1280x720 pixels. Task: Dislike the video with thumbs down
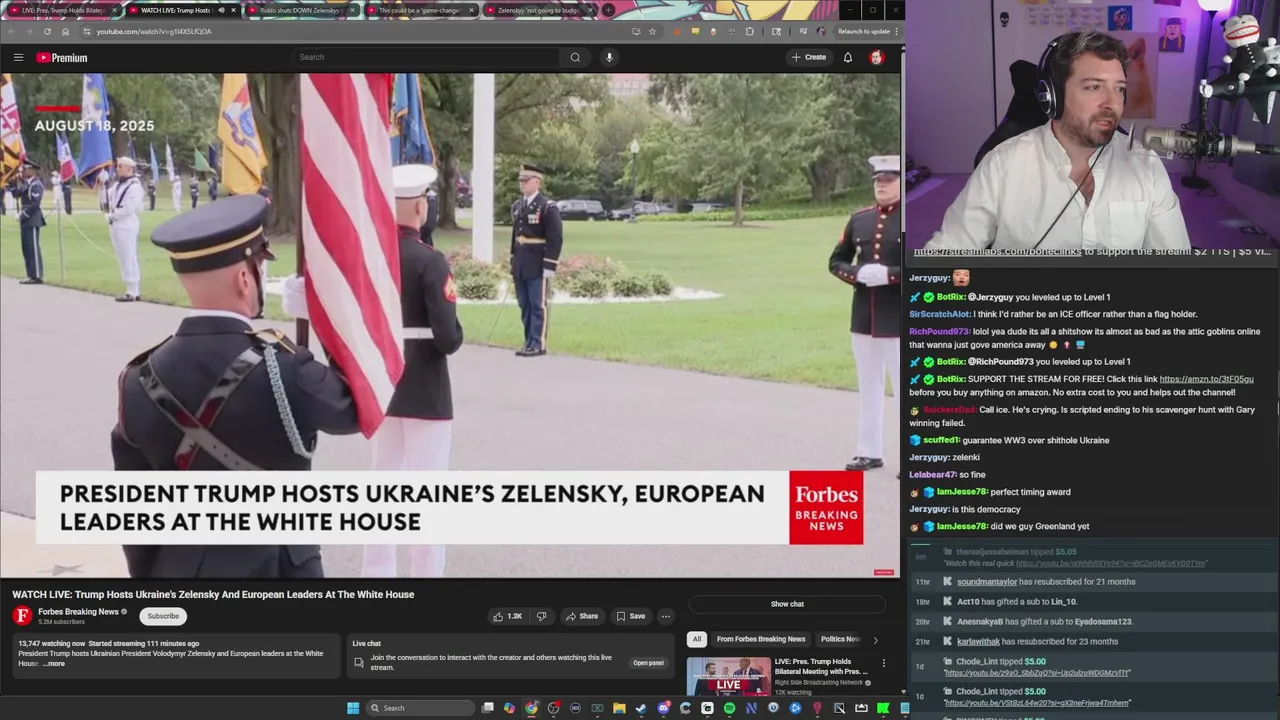coord(542,616)
